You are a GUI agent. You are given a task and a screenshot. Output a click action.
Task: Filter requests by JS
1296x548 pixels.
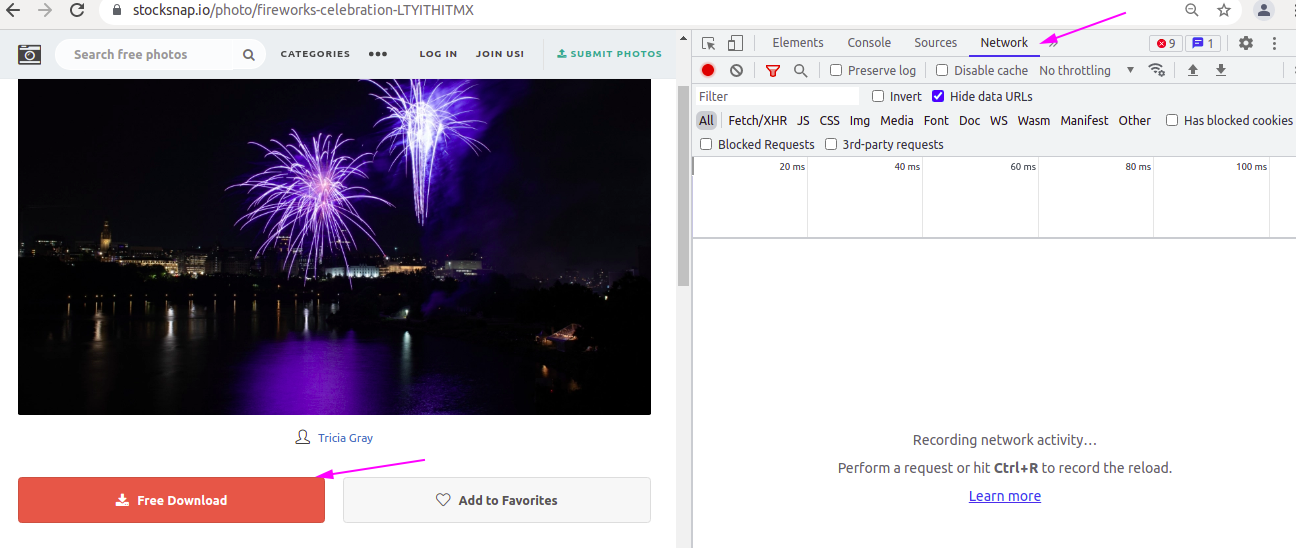(x=803, y=120)
